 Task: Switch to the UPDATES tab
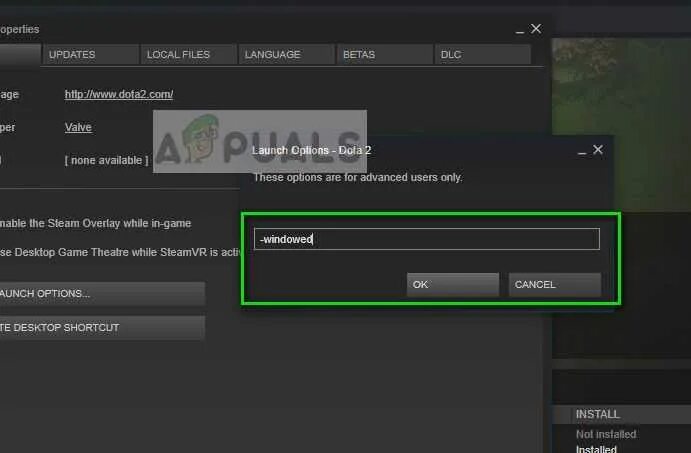(90, 55)
